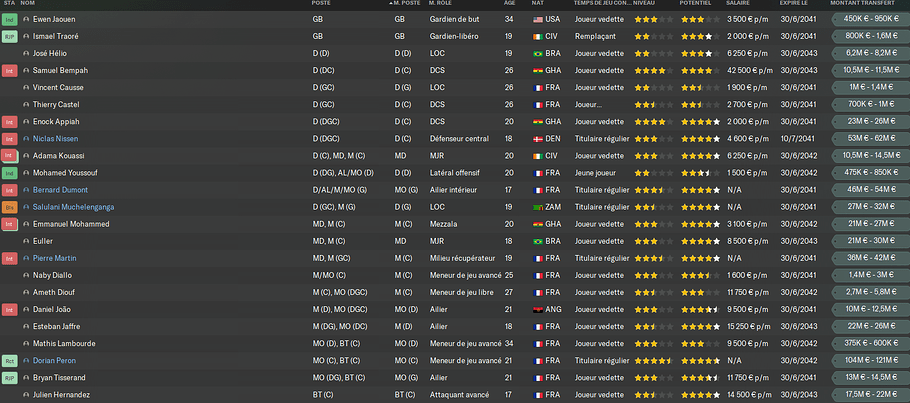This screenshot has width=910, height=403.
Task: Click the person icon next to José Hélio
Action: [26, 53]
